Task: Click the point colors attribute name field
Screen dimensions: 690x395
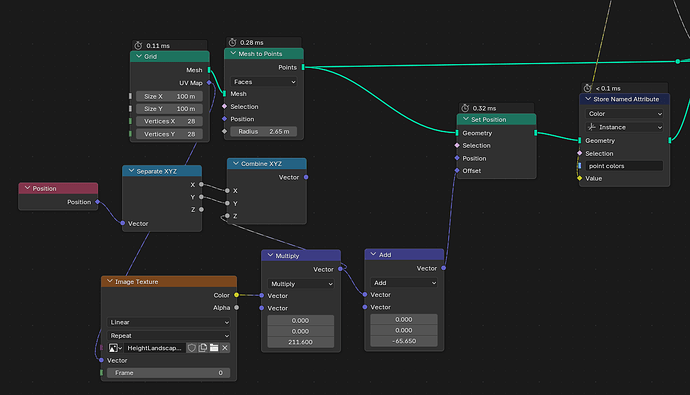Action: coord(624,166)
